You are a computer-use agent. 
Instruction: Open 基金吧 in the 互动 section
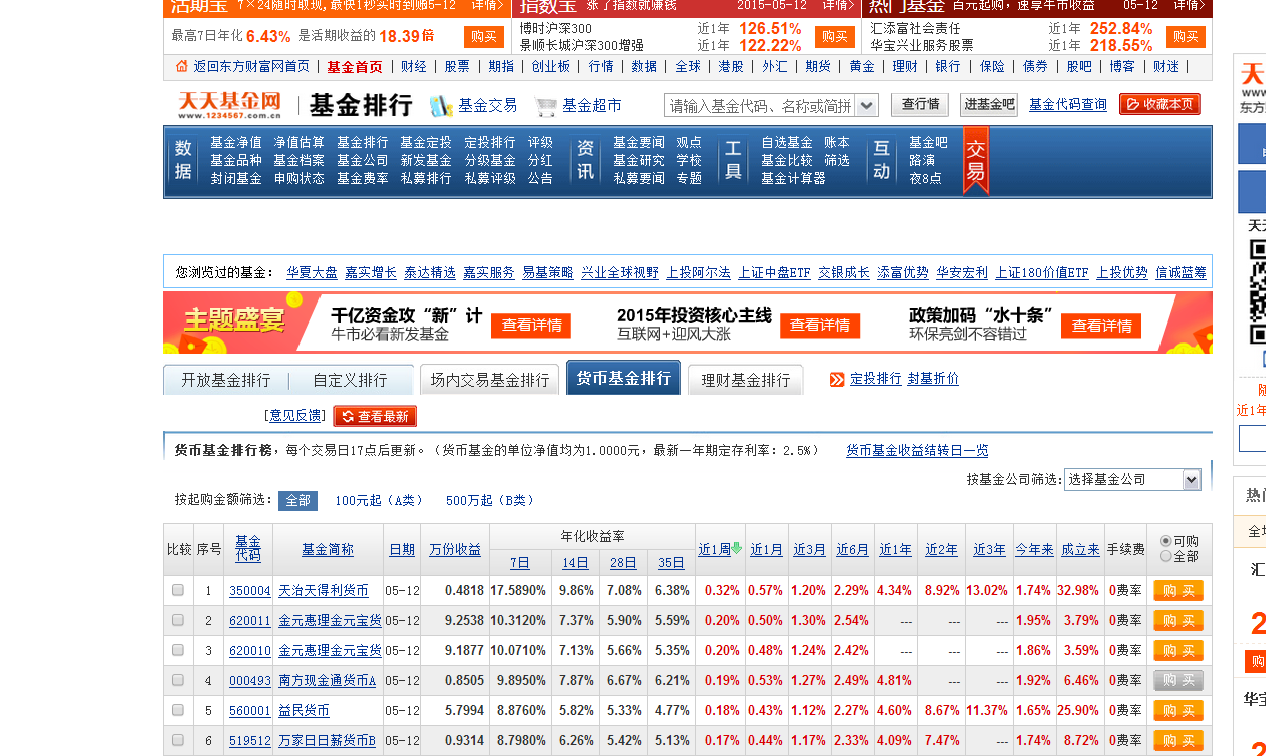(928, 143)
